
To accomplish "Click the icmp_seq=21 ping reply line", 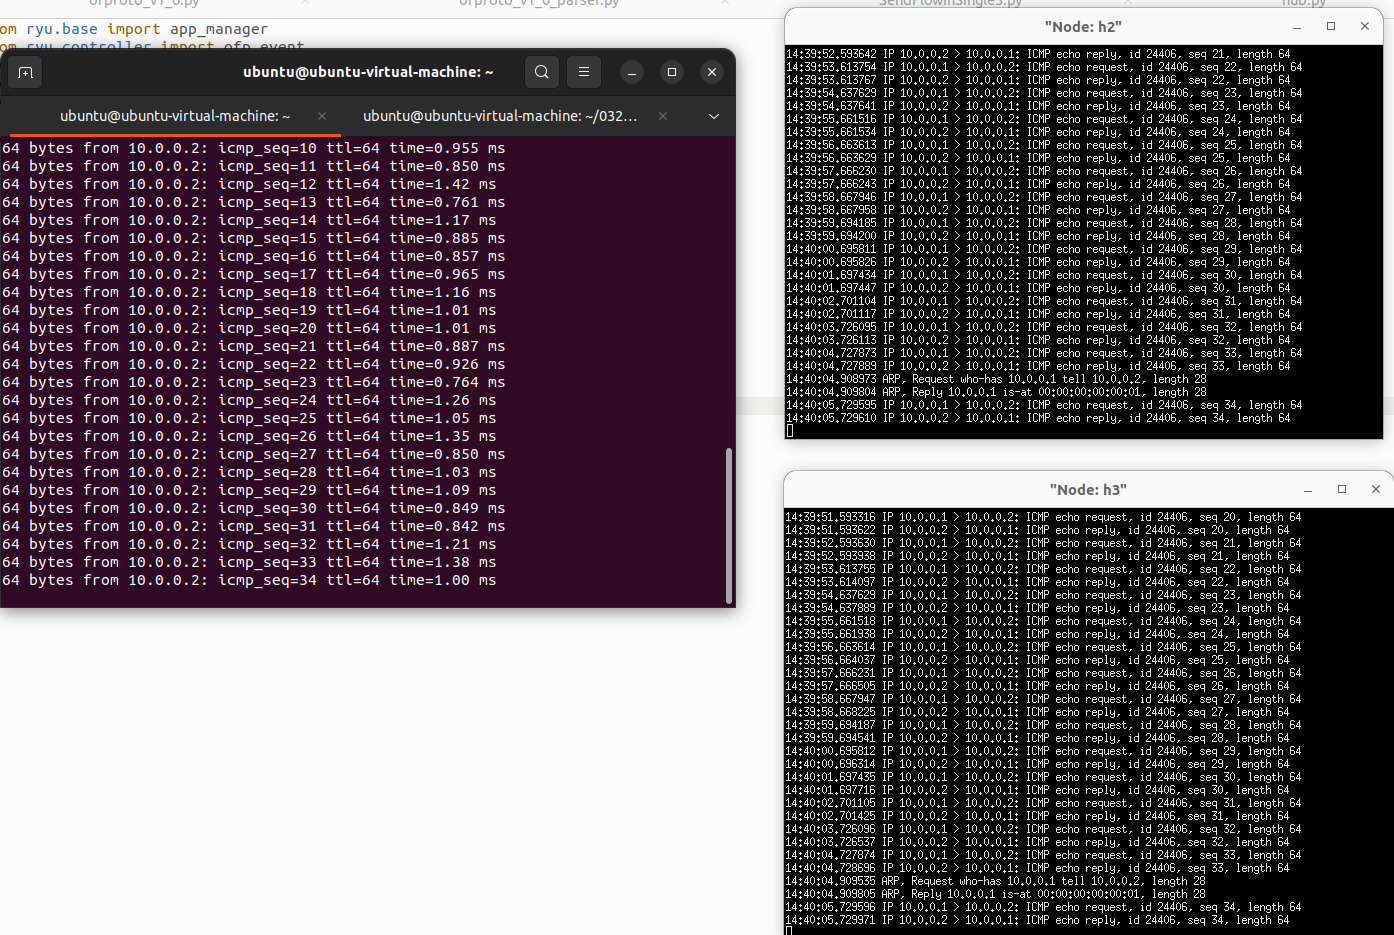I will [254, 346].
